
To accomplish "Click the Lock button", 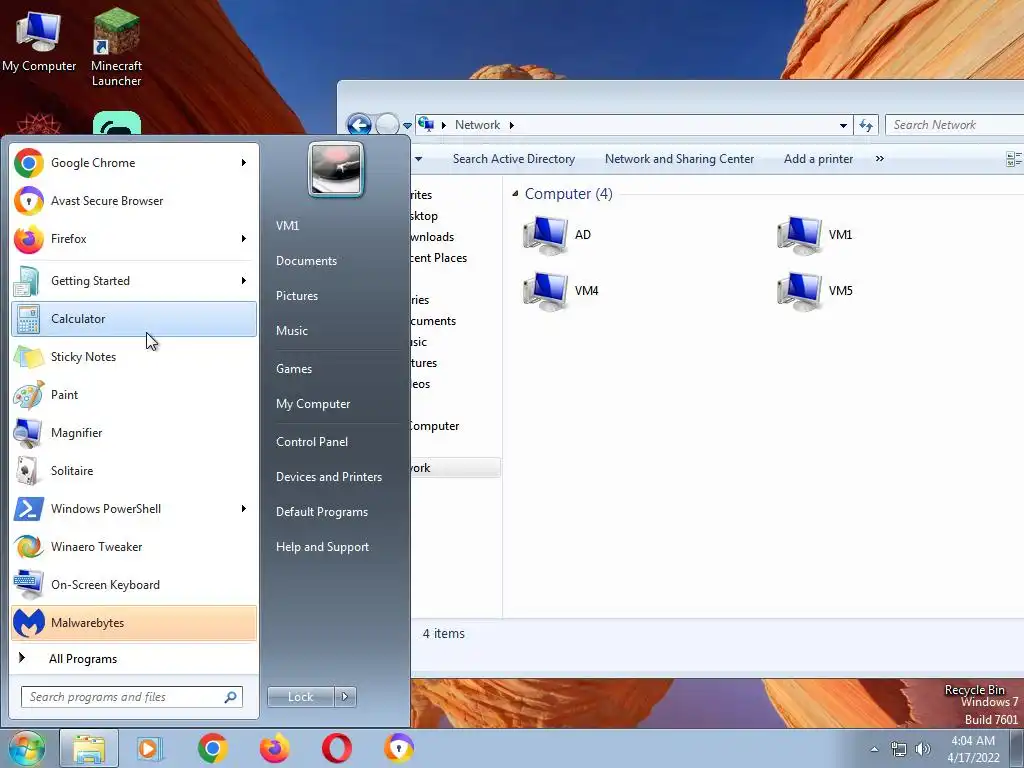I will (x=301, y=697).
